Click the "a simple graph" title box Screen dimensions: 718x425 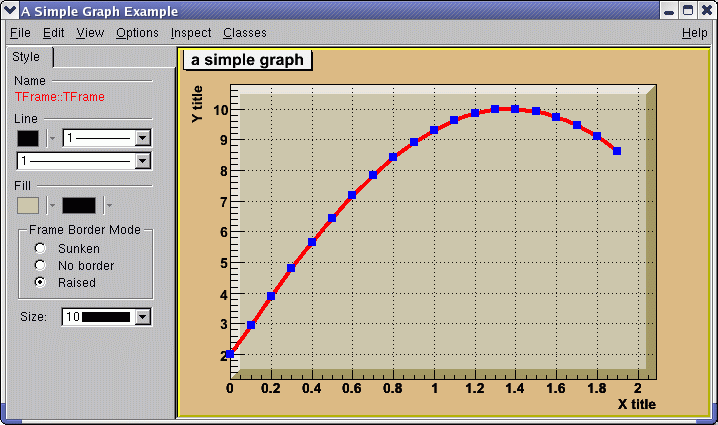click(x=247, y=60)
